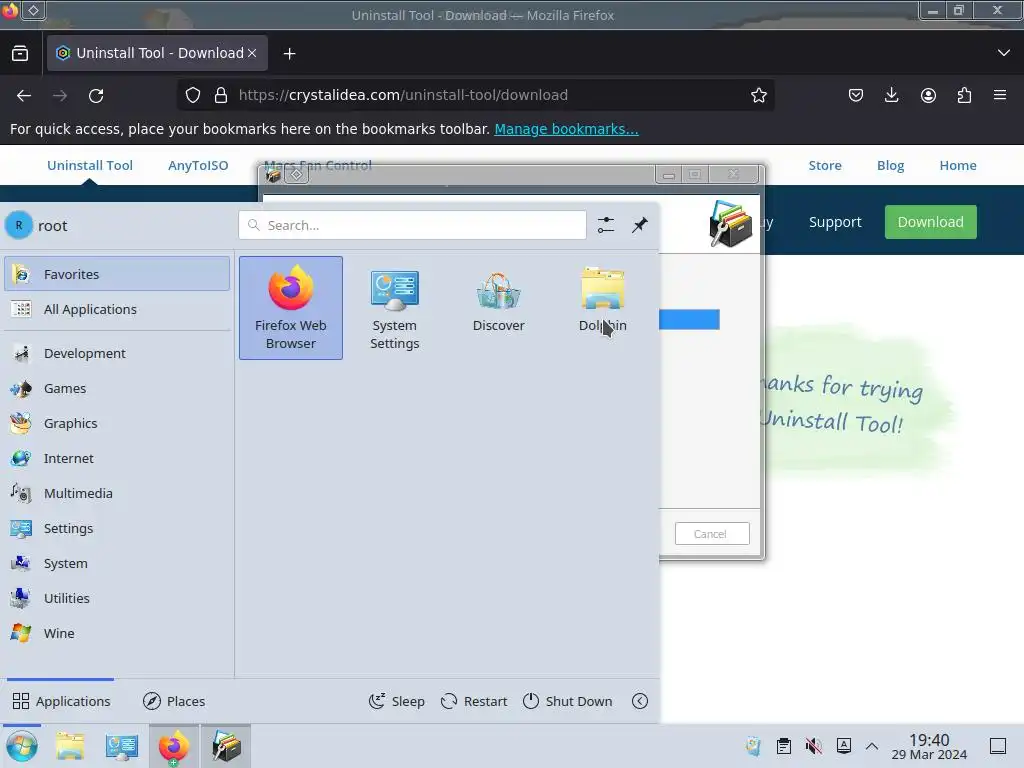Open Multimedia category
Viewport: 1024px width, 768px height.
pos(117,493)
